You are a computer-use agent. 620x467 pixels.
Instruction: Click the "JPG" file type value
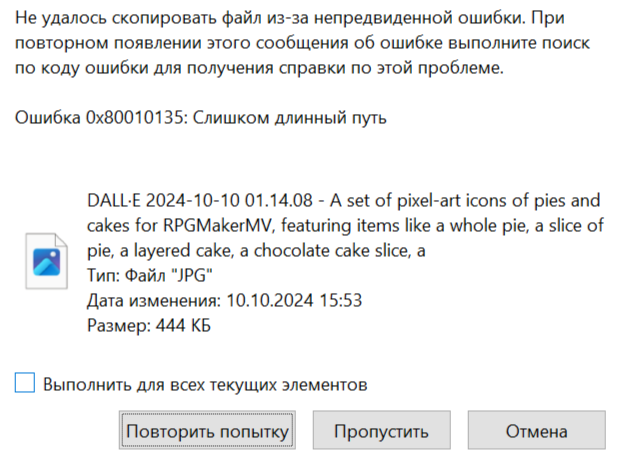coord(193,275)
